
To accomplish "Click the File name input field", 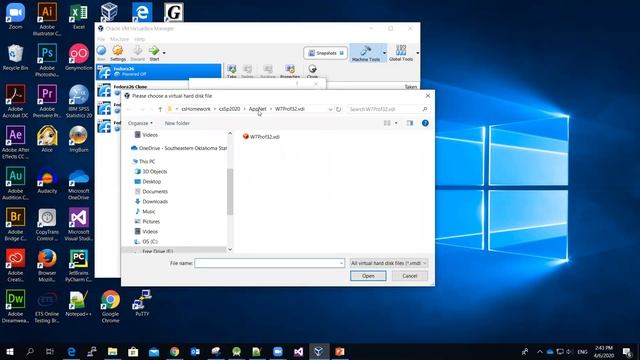I will tap(269, 263).
